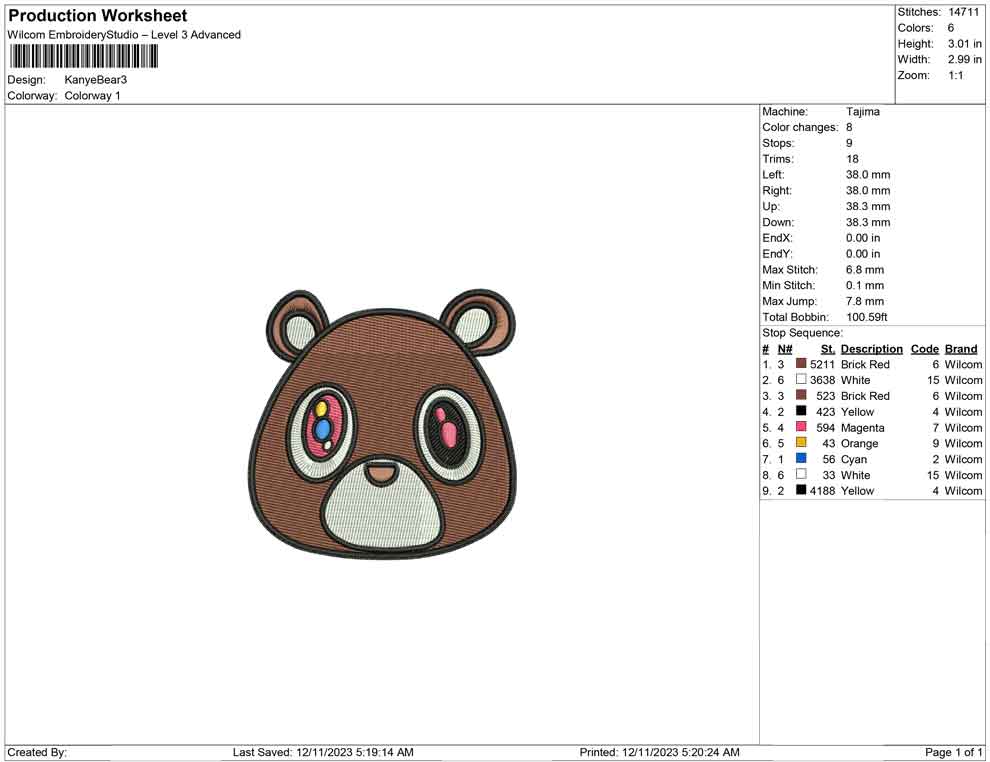Click the Kanye bear embroidery design preview
The height and width of the screenshot is (762, 990).
pyautogui.click(x=382, y=425)
